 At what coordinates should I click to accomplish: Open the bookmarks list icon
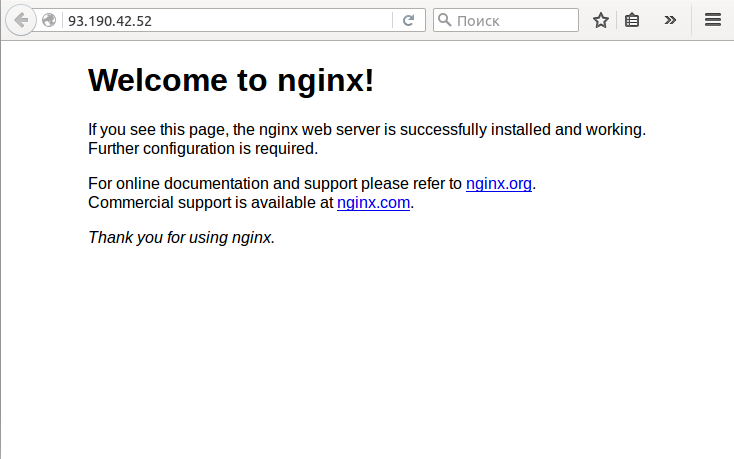tap(632, 20)
